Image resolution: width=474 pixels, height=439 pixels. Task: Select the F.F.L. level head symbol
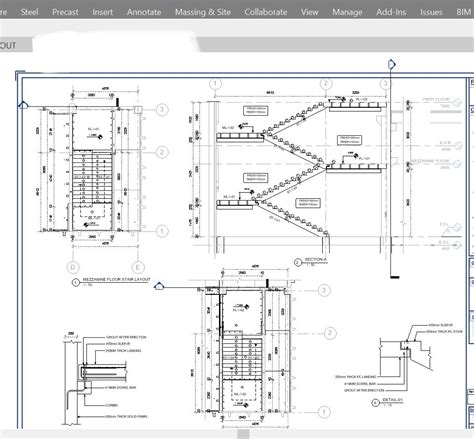tap(457, 228)
